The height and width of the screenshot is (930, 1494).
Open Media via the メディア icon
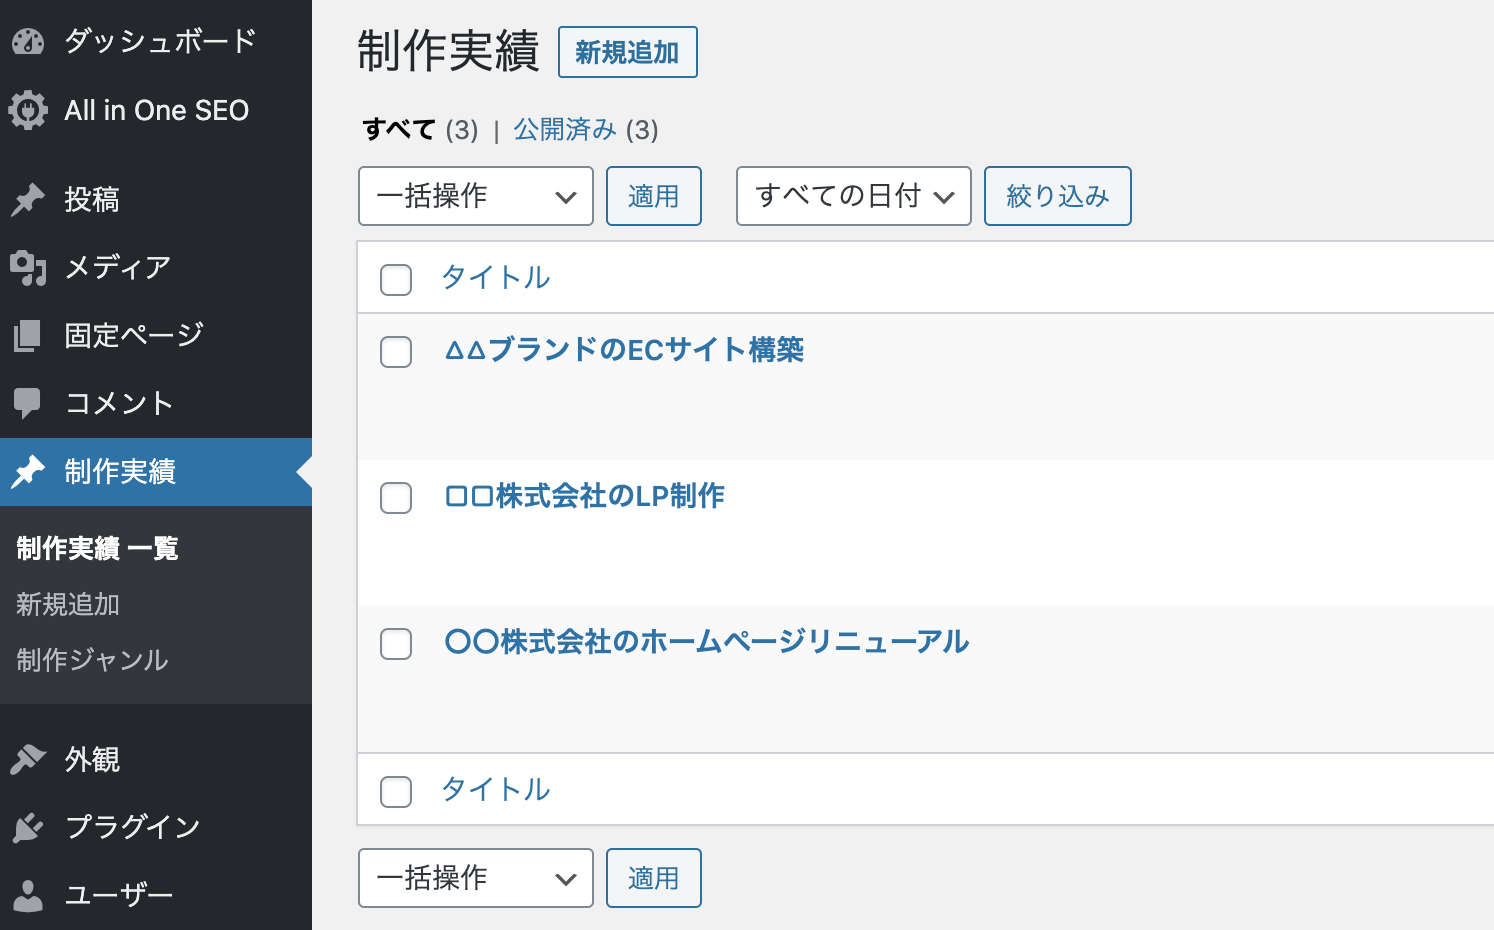(x=28, y=267)
